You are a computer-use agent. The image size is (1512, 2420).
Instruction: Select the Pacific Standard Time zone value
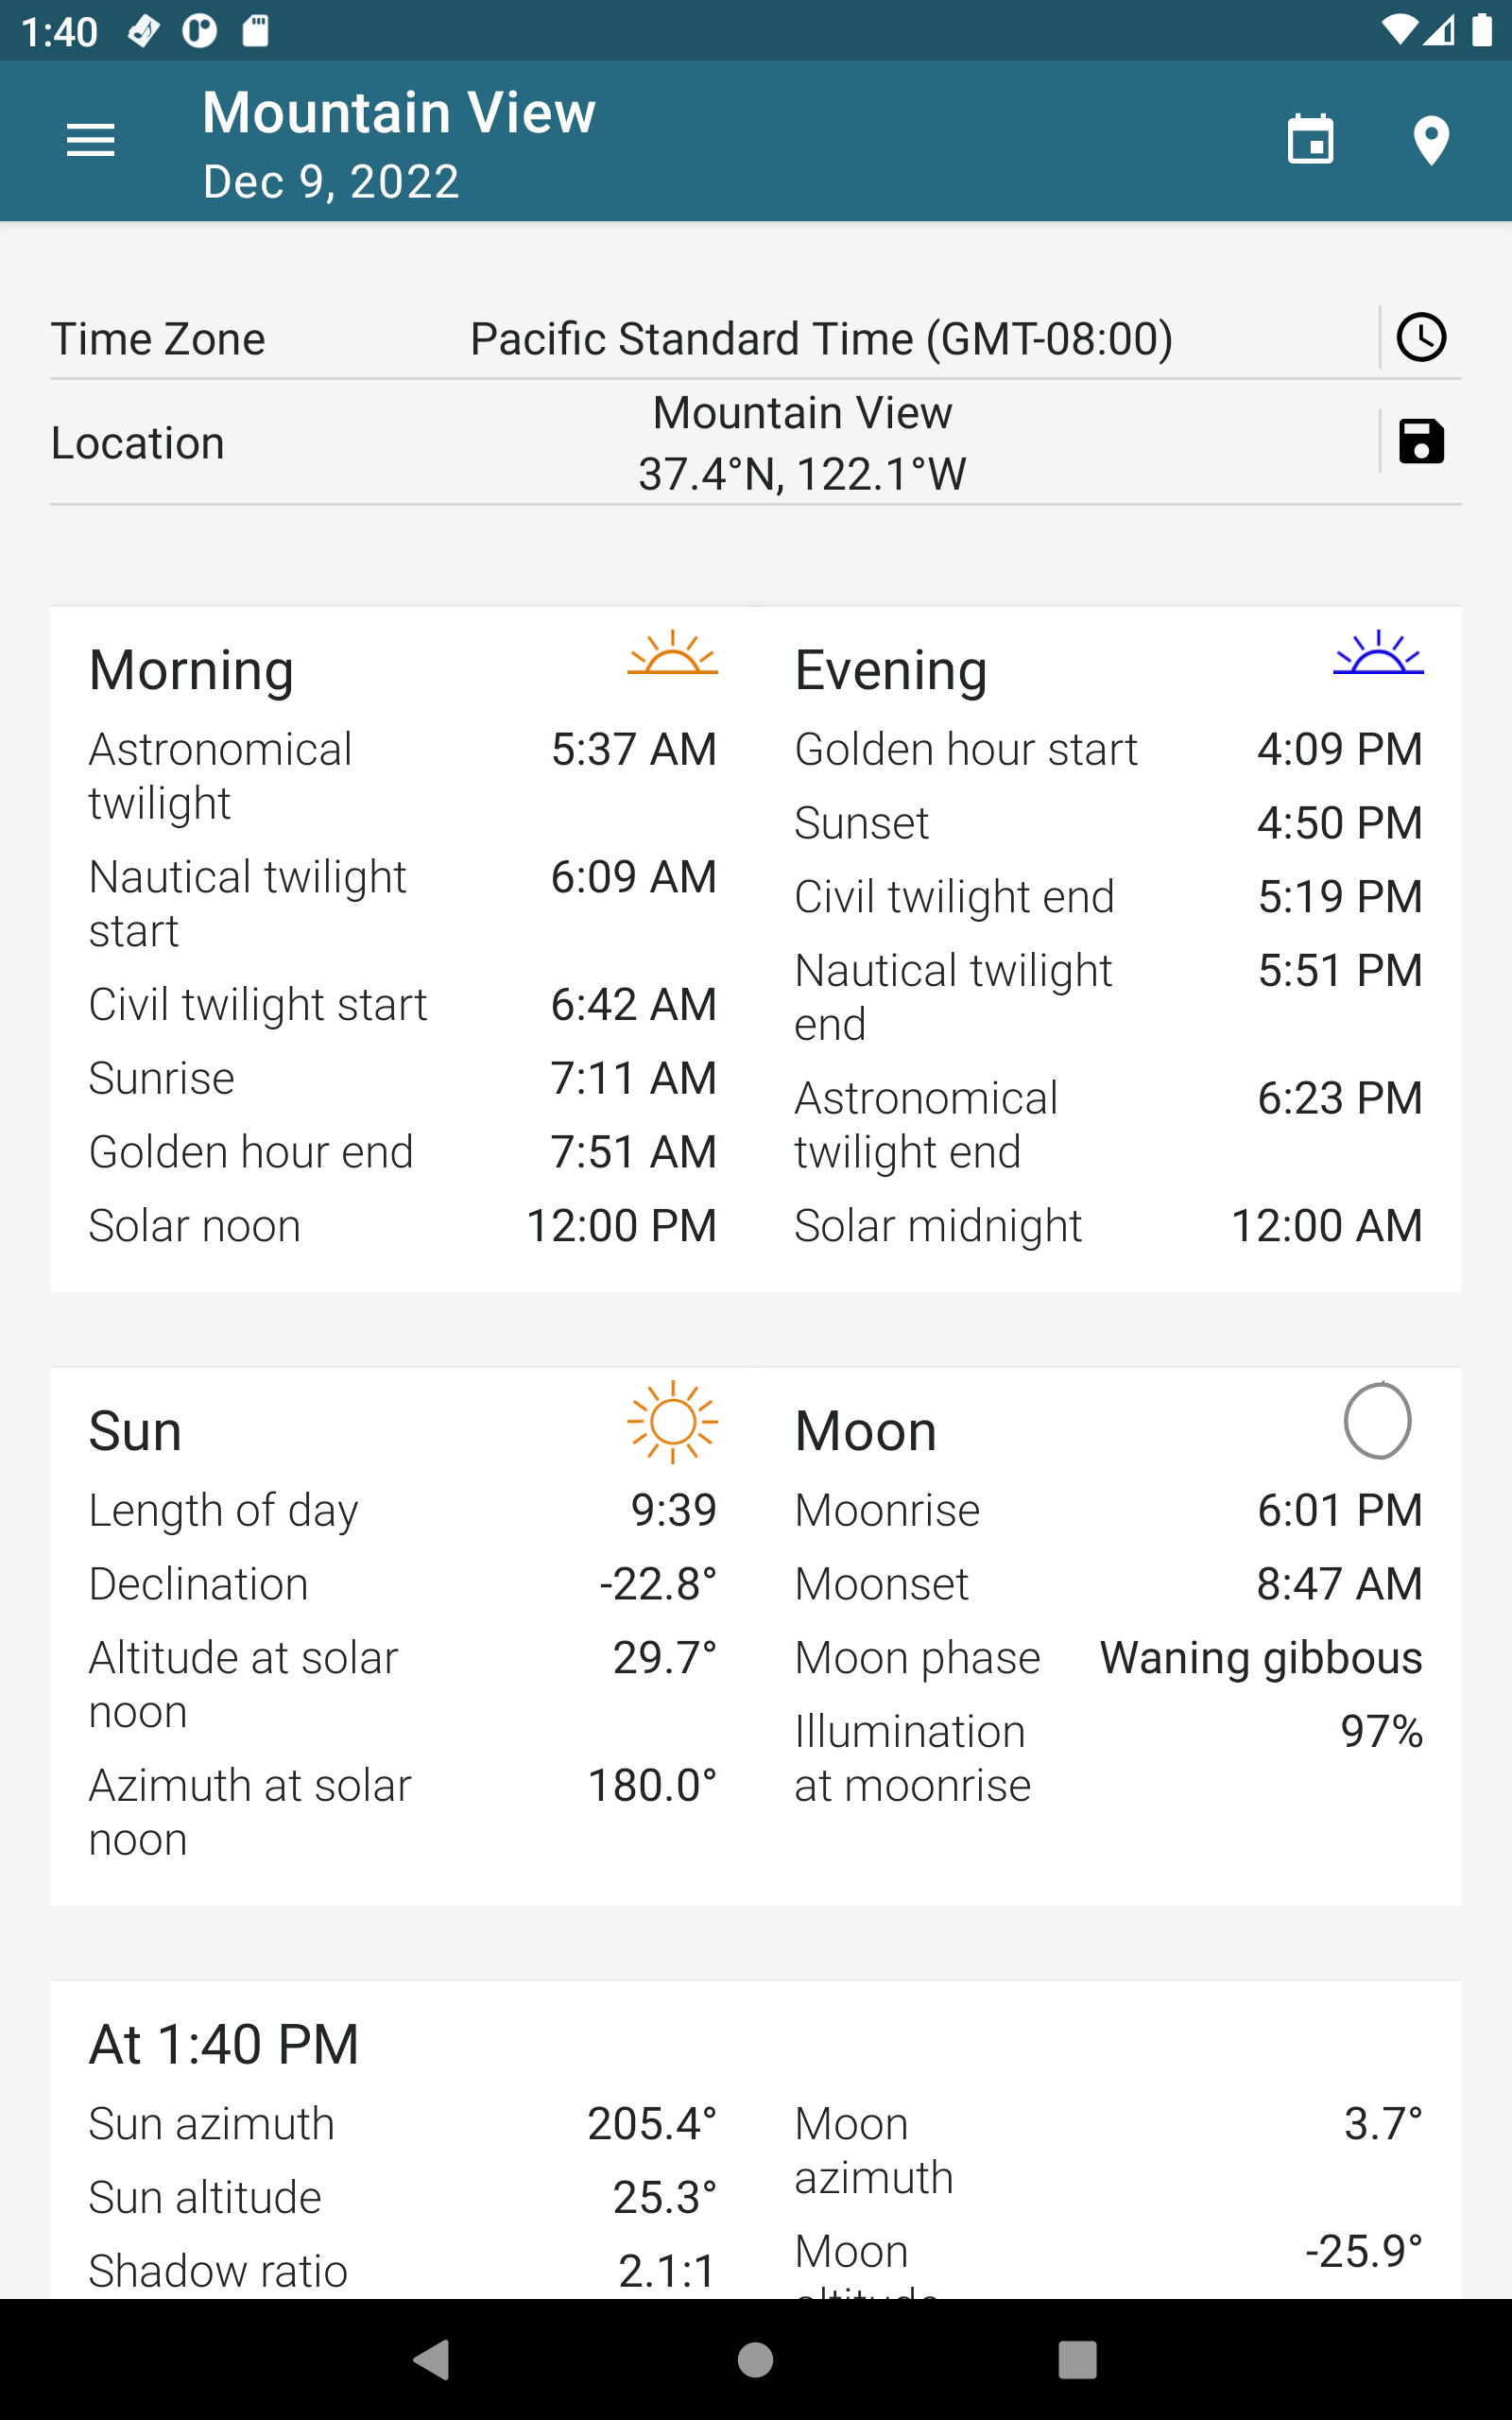pos(821,339)
